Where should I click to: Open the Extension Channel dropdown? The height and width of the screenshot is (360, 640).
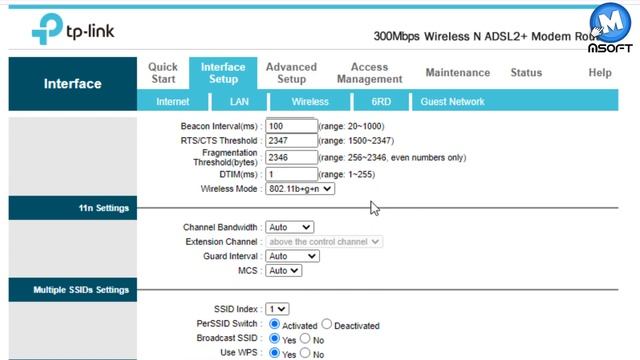(x=324, y=242)
